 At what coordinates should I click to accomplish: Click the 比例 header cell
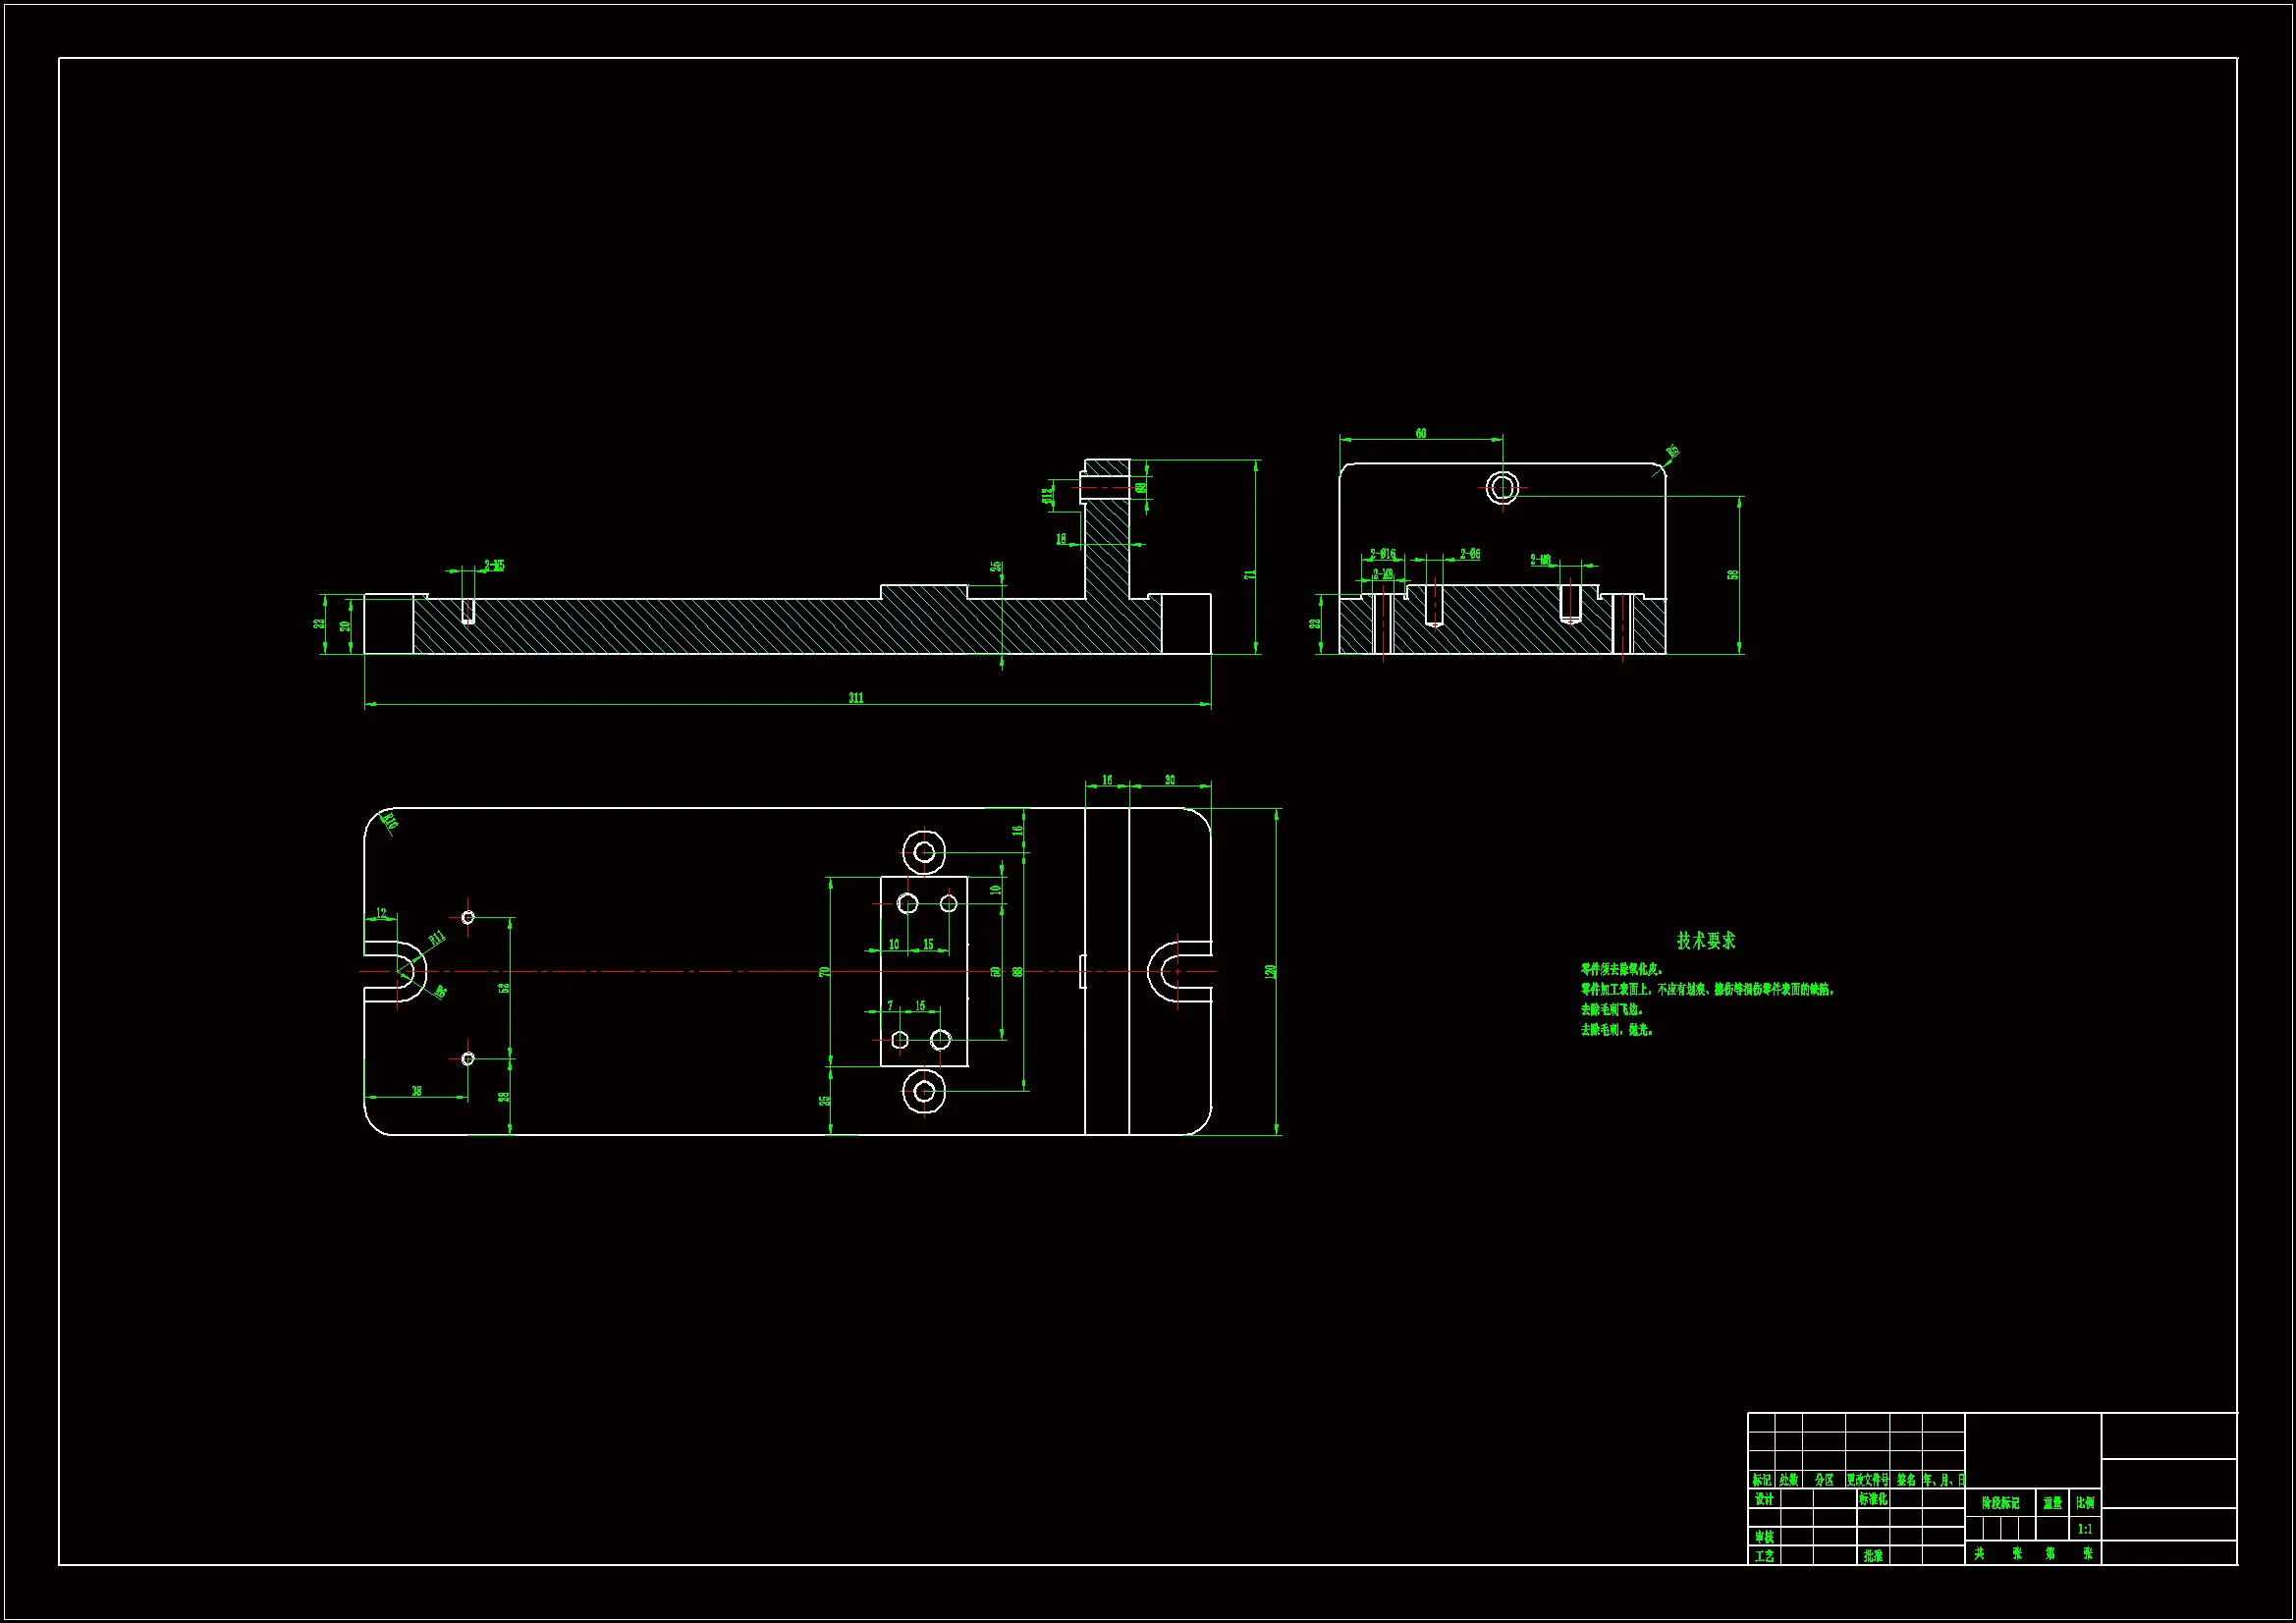tap(2085, 1502)
